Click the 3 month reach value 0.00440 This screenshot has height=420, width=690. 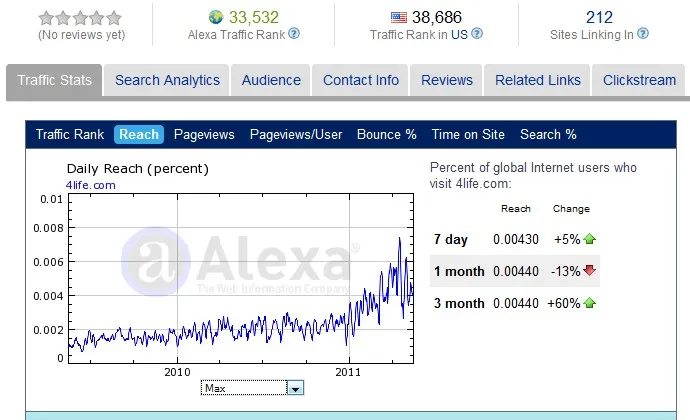click(516, 303)
